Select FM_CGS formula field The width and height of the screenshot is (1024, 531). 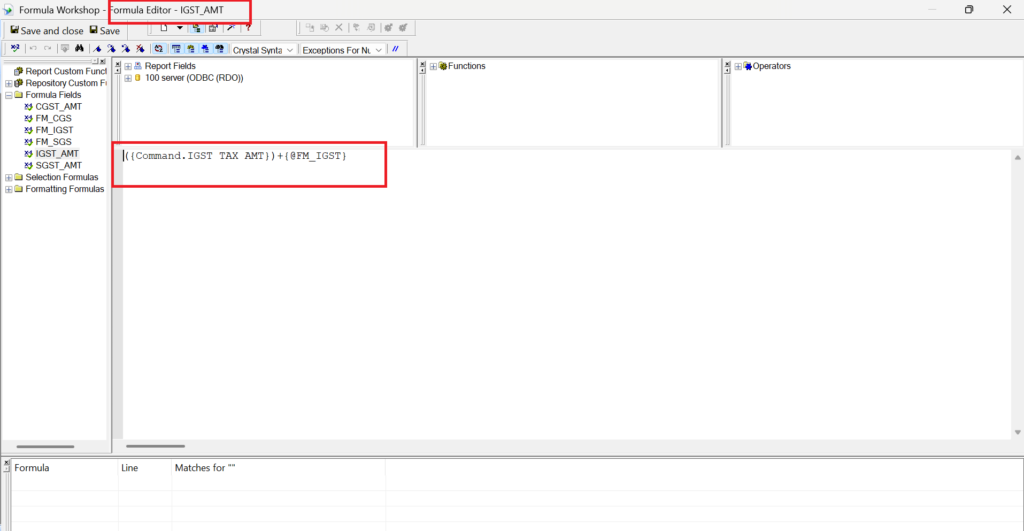coord(53,118)
